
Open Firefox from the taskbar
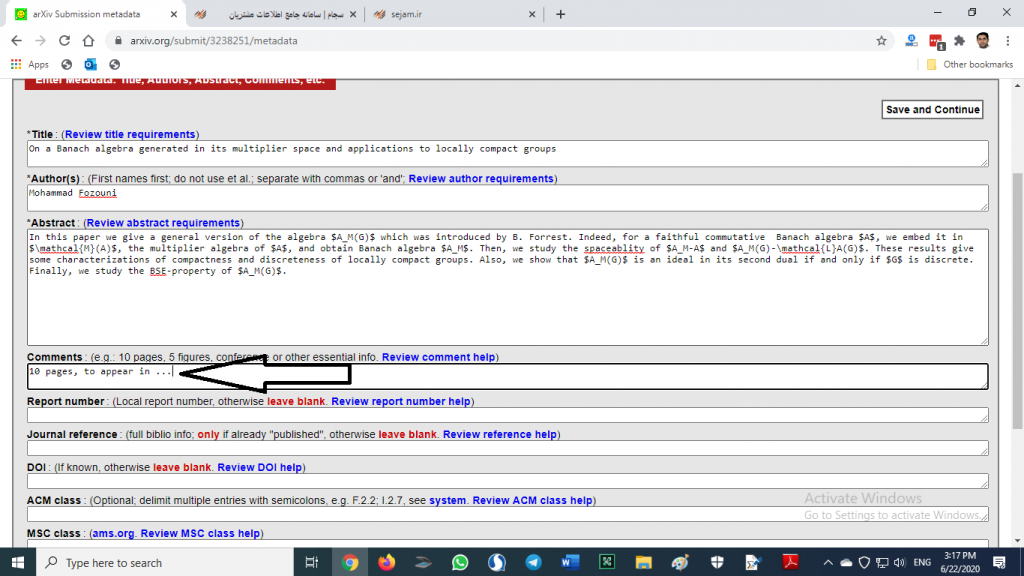[x=387, y=562]
